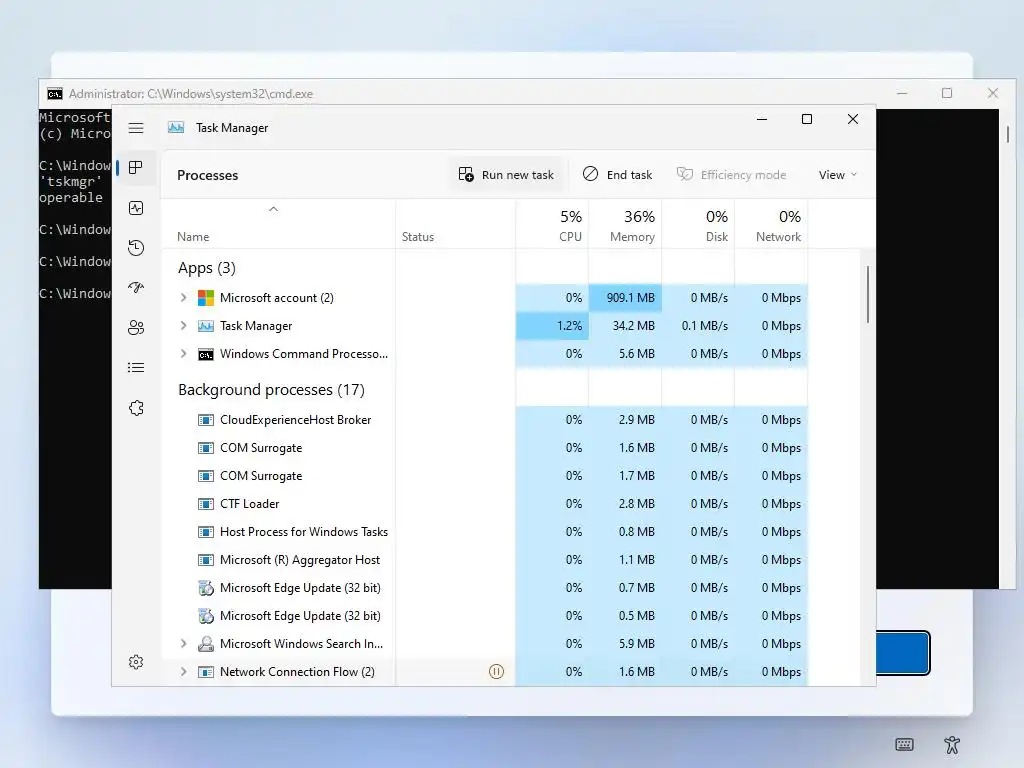Click the Microsoft Windows Search Indexer icon
Viewport: 1024px width, 768px height.
pos(206,644)
